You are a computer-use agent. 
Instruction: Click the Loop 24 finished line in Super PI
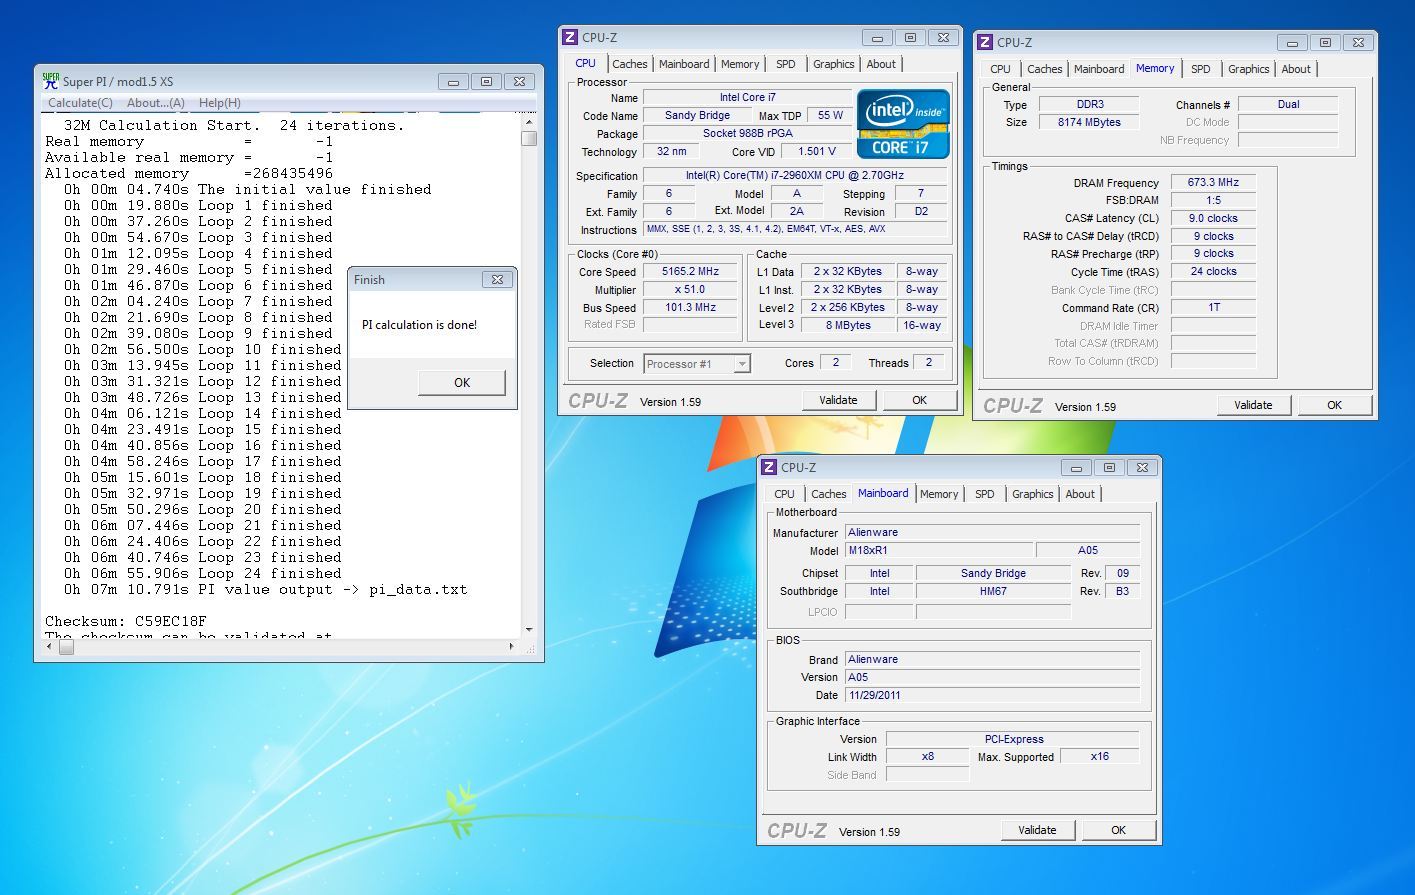tap(203, 573)
